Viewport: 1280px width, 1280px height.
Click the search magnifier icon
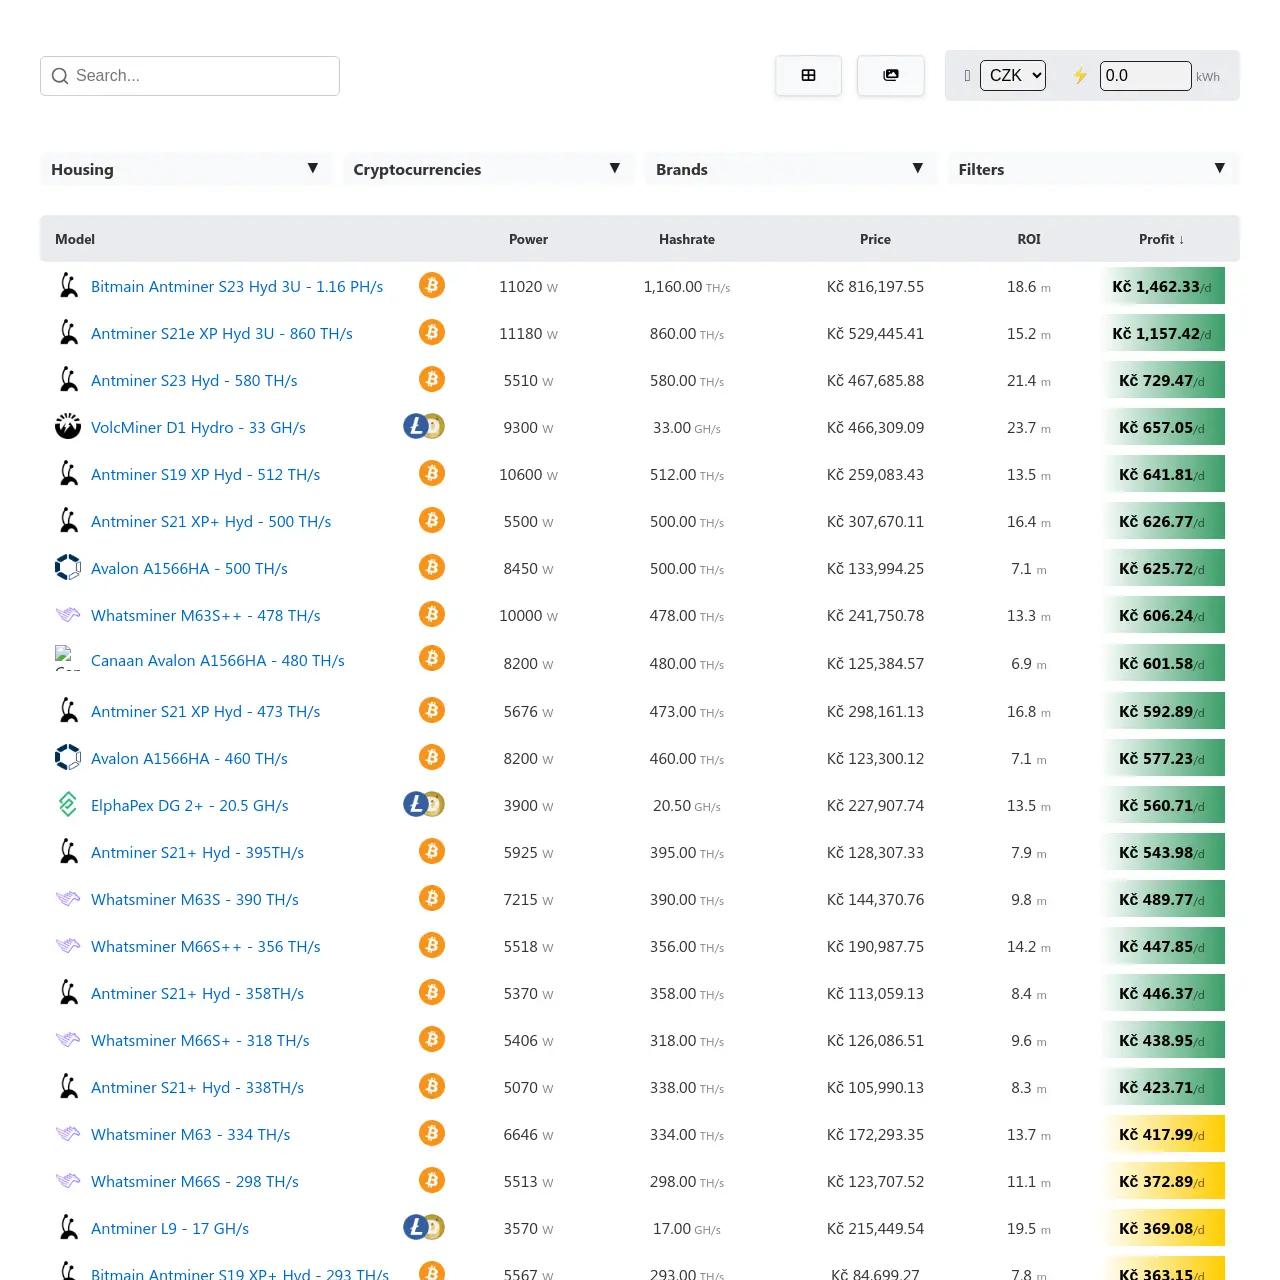pos(60,76)
